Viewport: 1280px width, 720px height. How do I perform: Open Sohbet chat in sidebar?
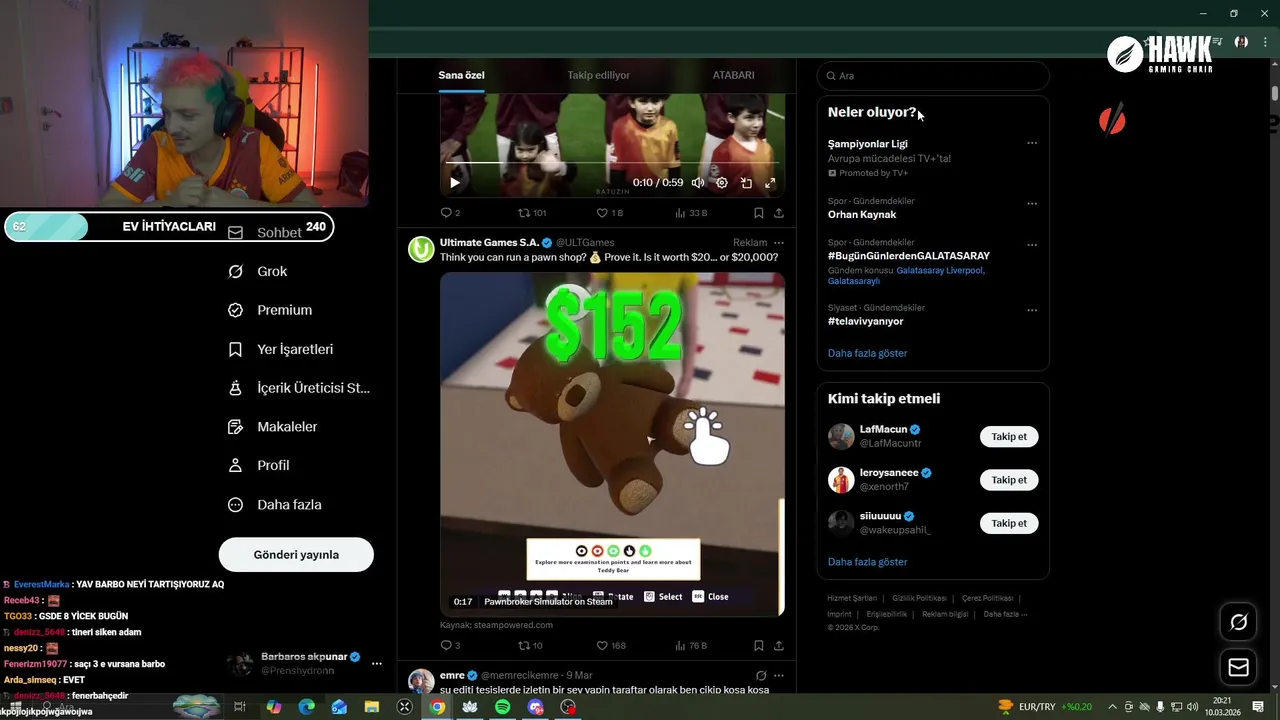pyautogui.click(x=265, y=232)
